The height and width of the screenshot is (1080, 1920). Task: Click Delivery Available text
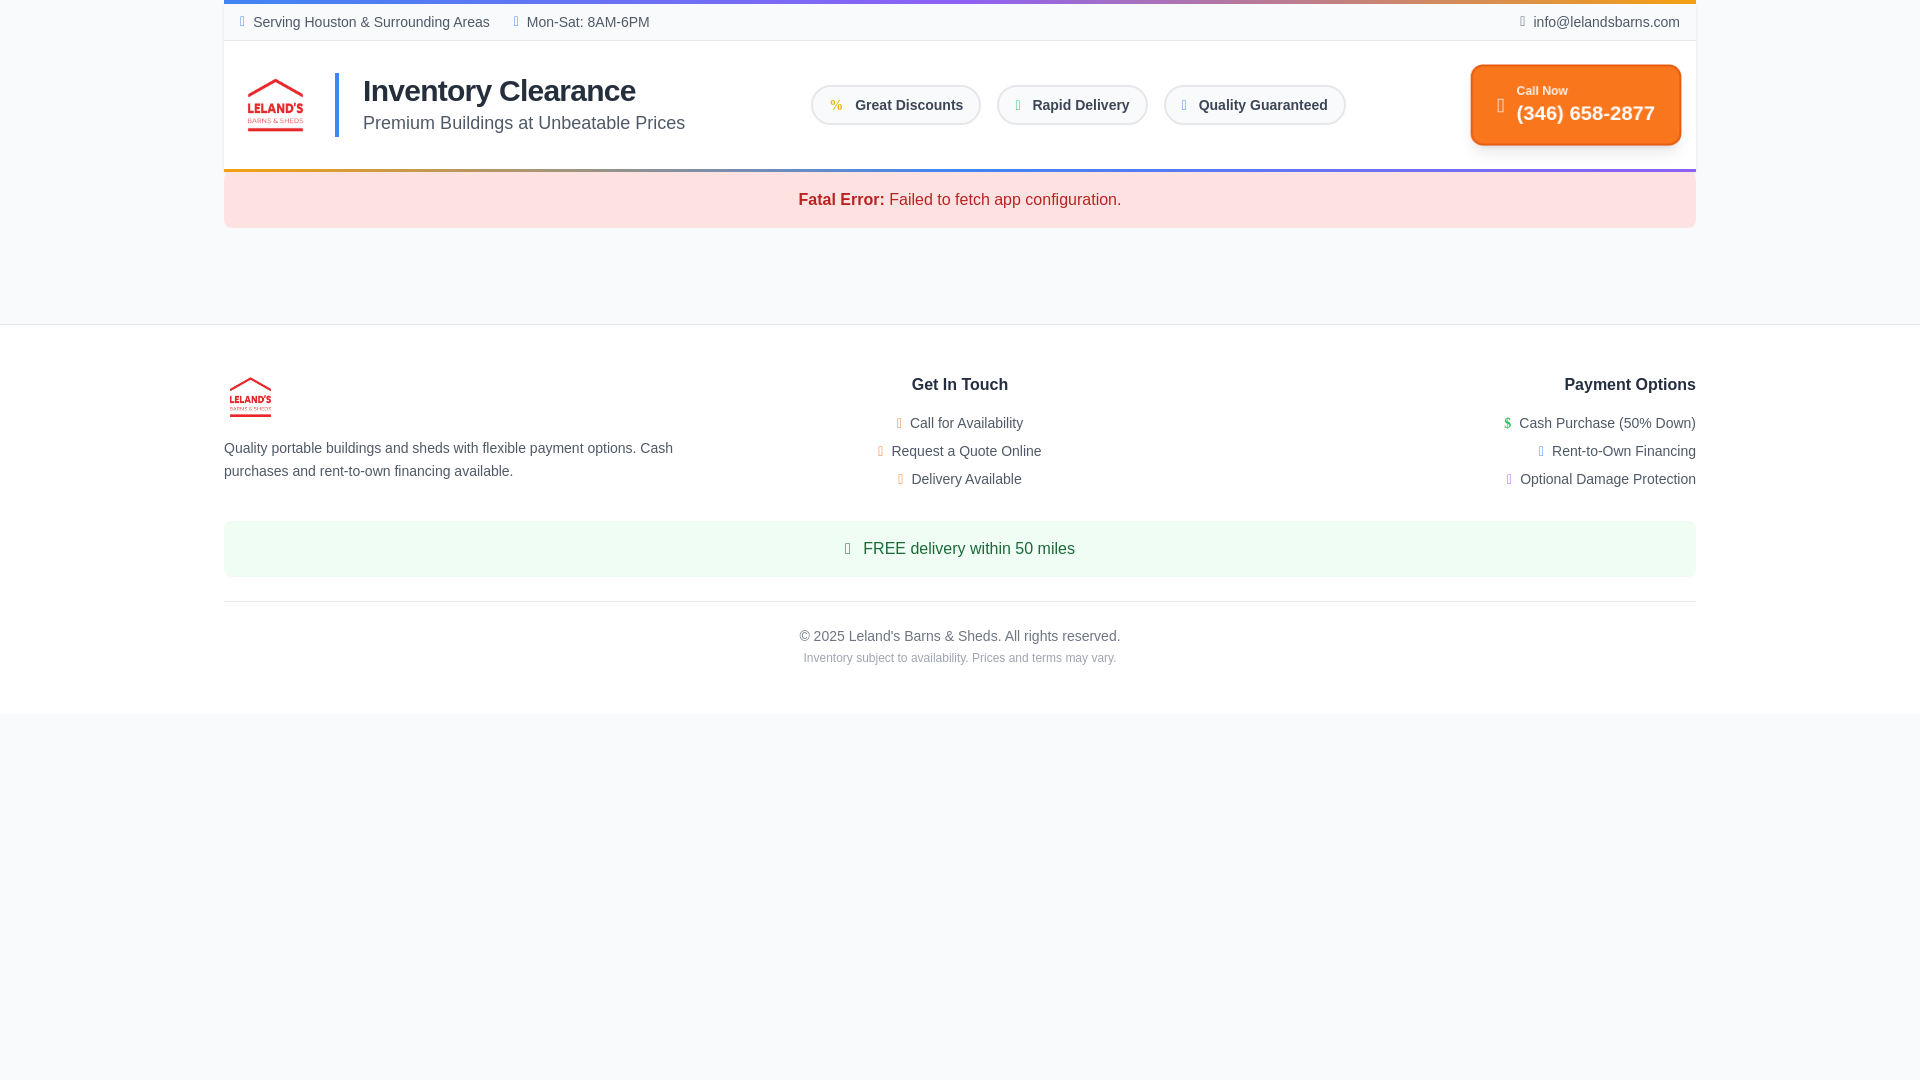point(966,479)
